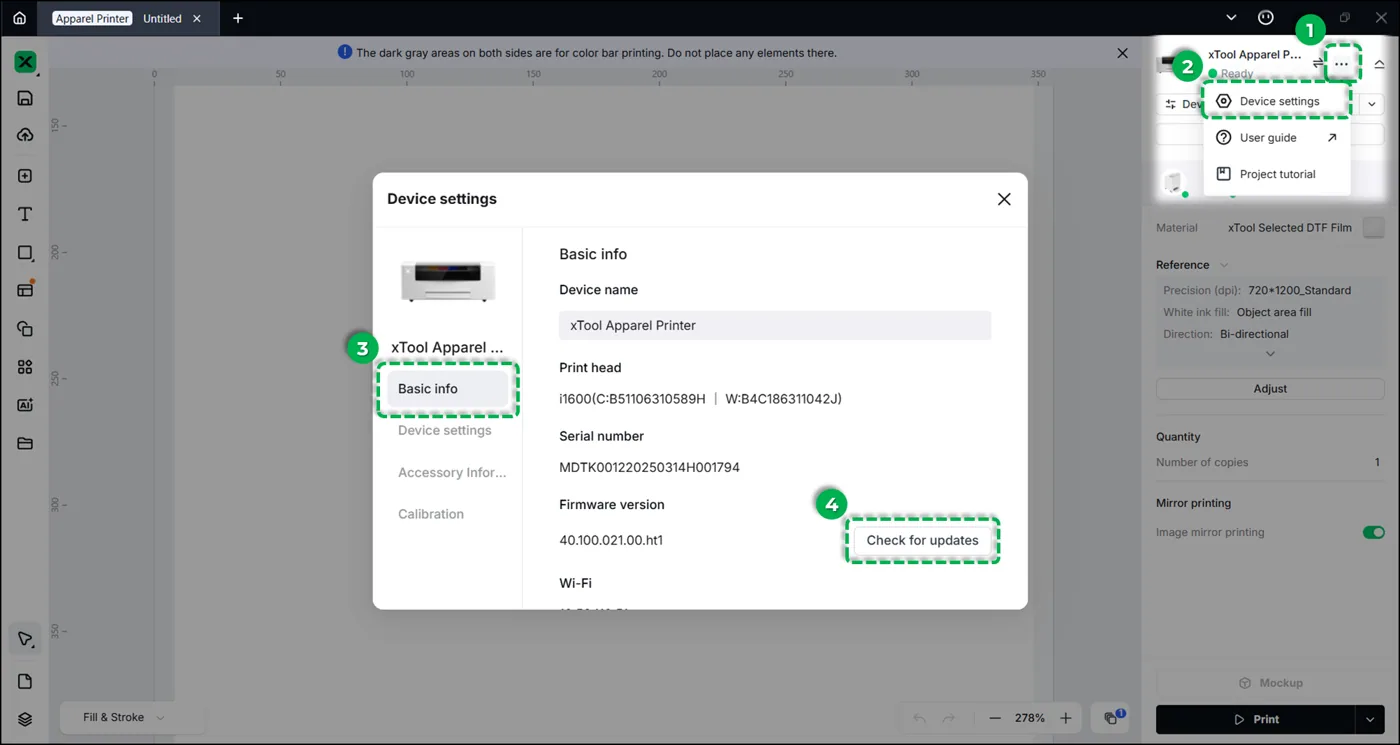Zoom in with the plus icon
Viewport: 1400px width, 745px height.
[x=1066, y=718]
